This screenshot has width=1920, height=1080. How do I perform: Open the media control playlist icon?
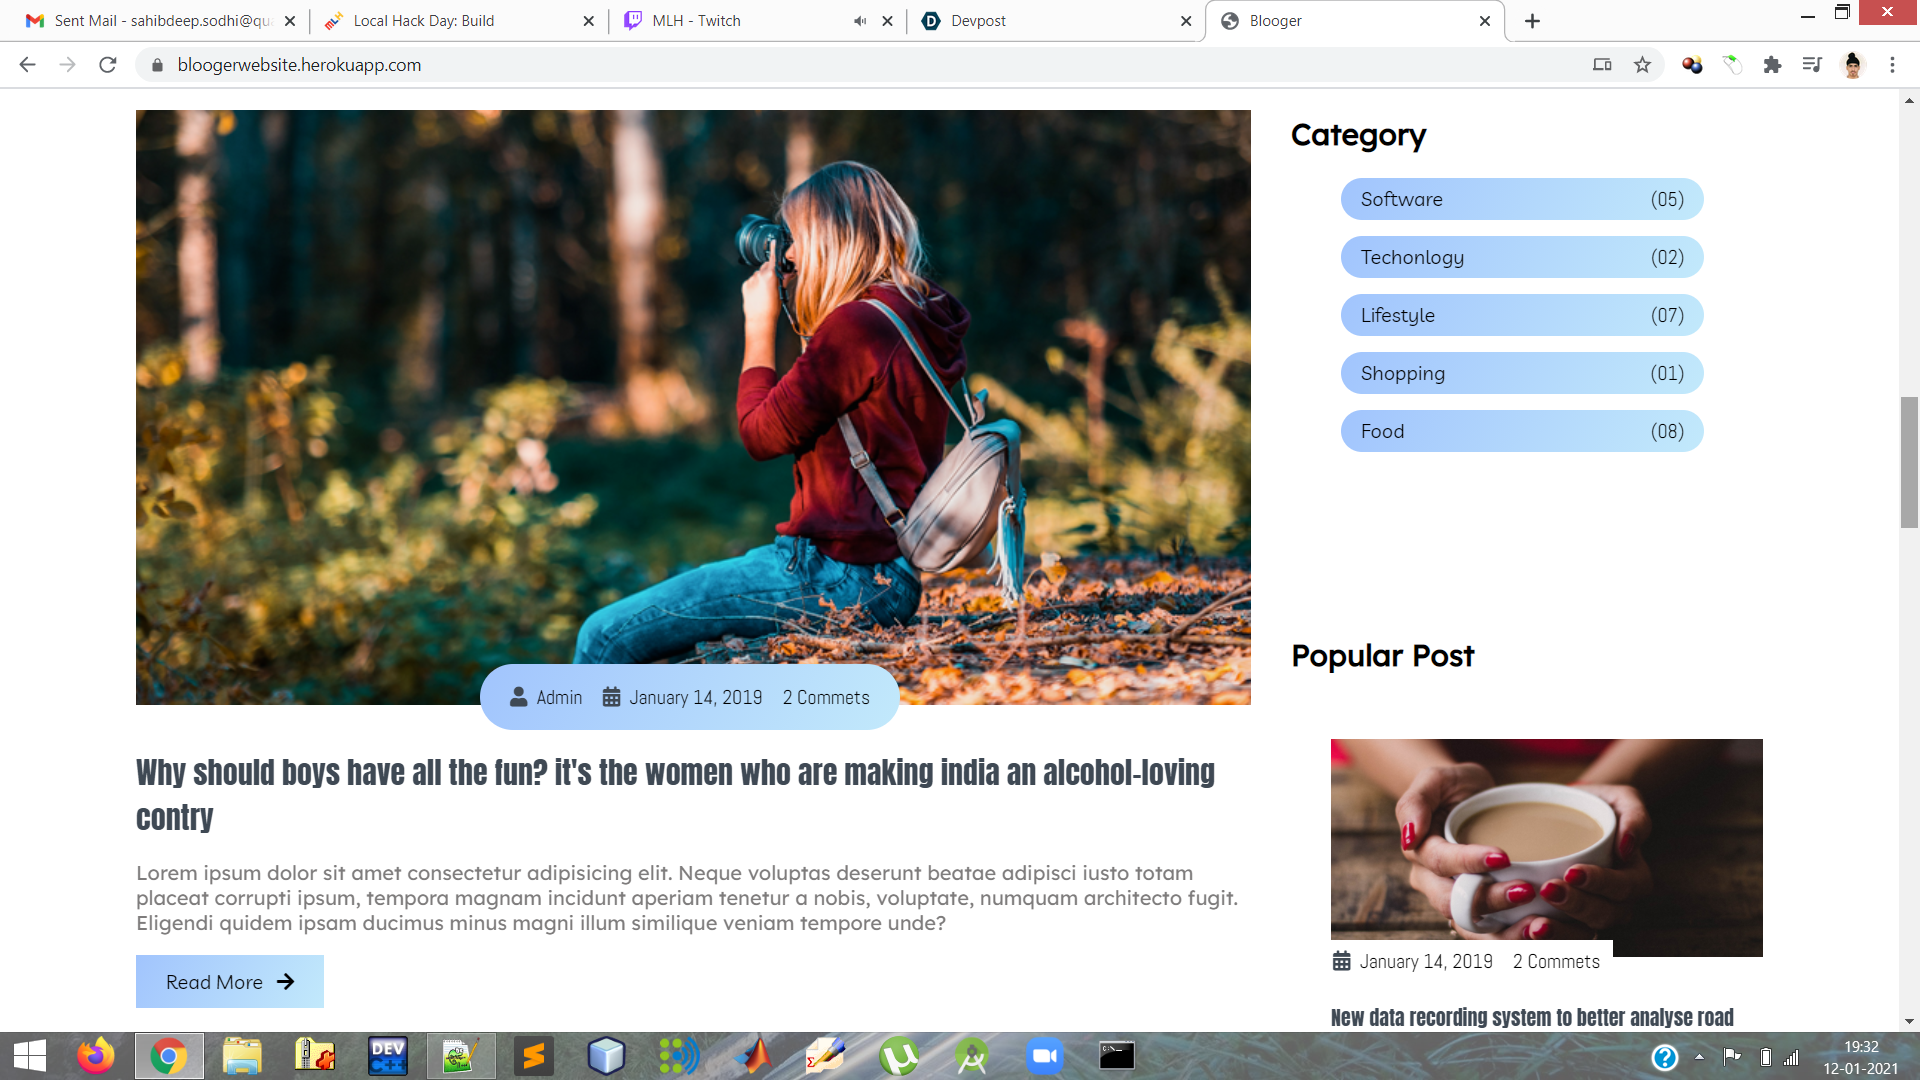(x=1812, y=65)
